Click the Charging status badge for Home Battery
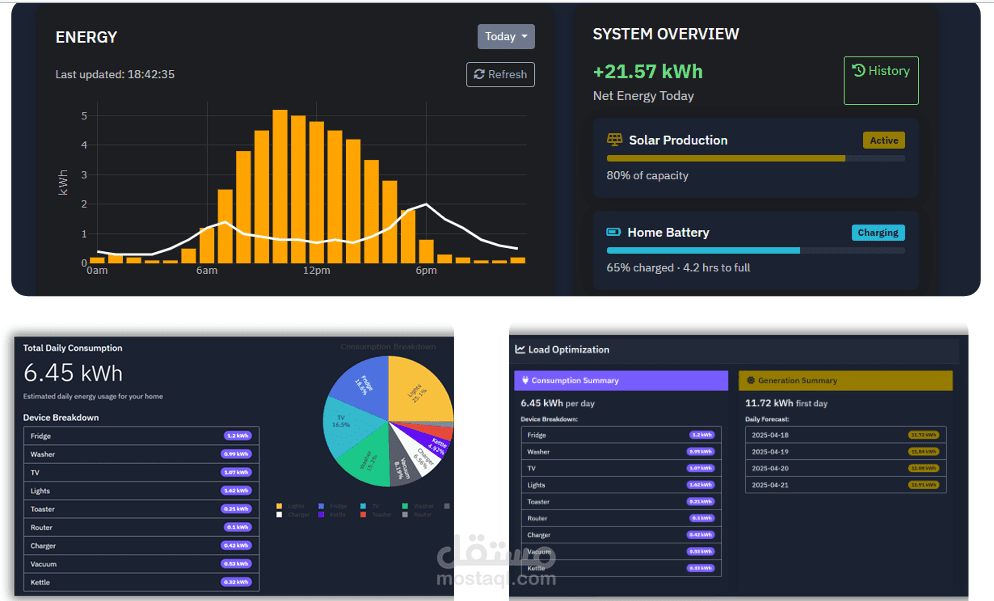Screen dimensions: 994x601 pyautogui.click(x=878, y=233)
